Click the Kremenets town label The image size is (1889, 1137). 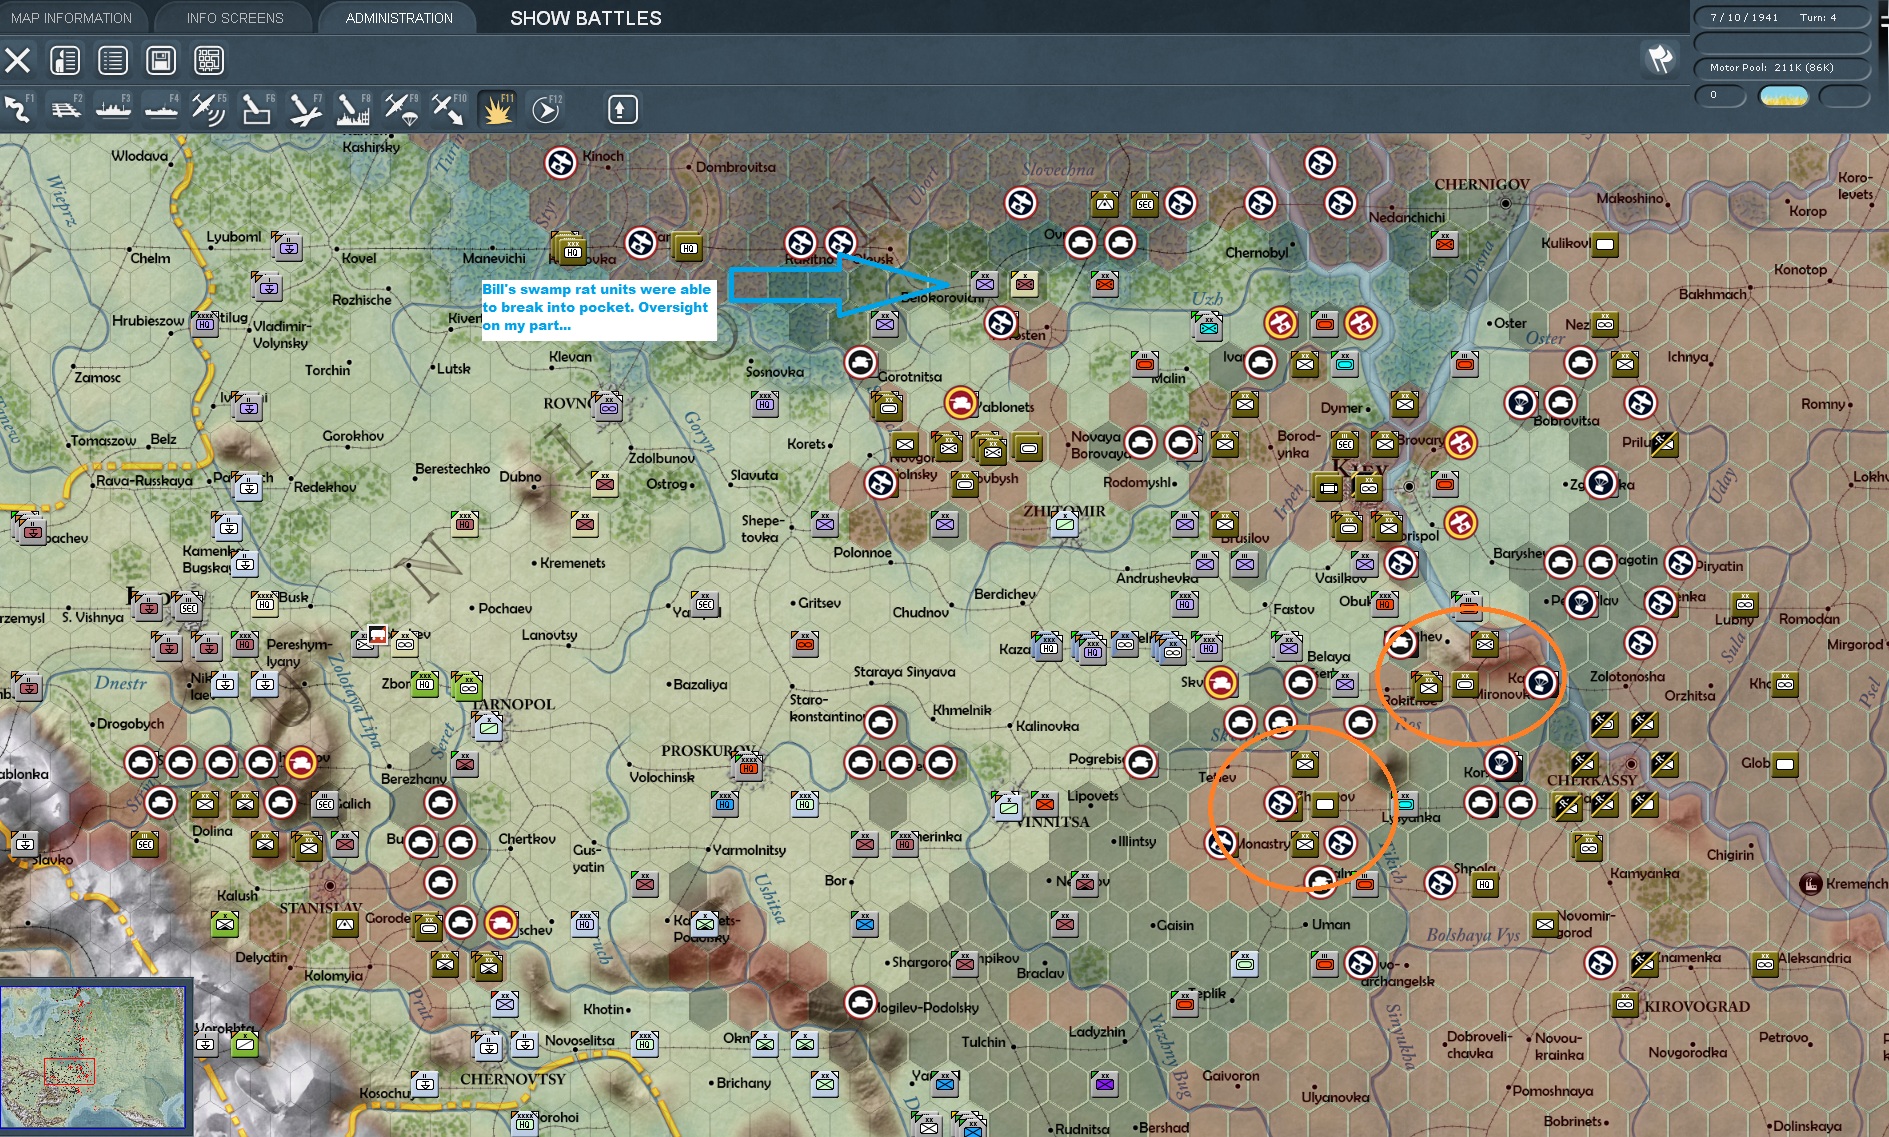click(573, 563)
